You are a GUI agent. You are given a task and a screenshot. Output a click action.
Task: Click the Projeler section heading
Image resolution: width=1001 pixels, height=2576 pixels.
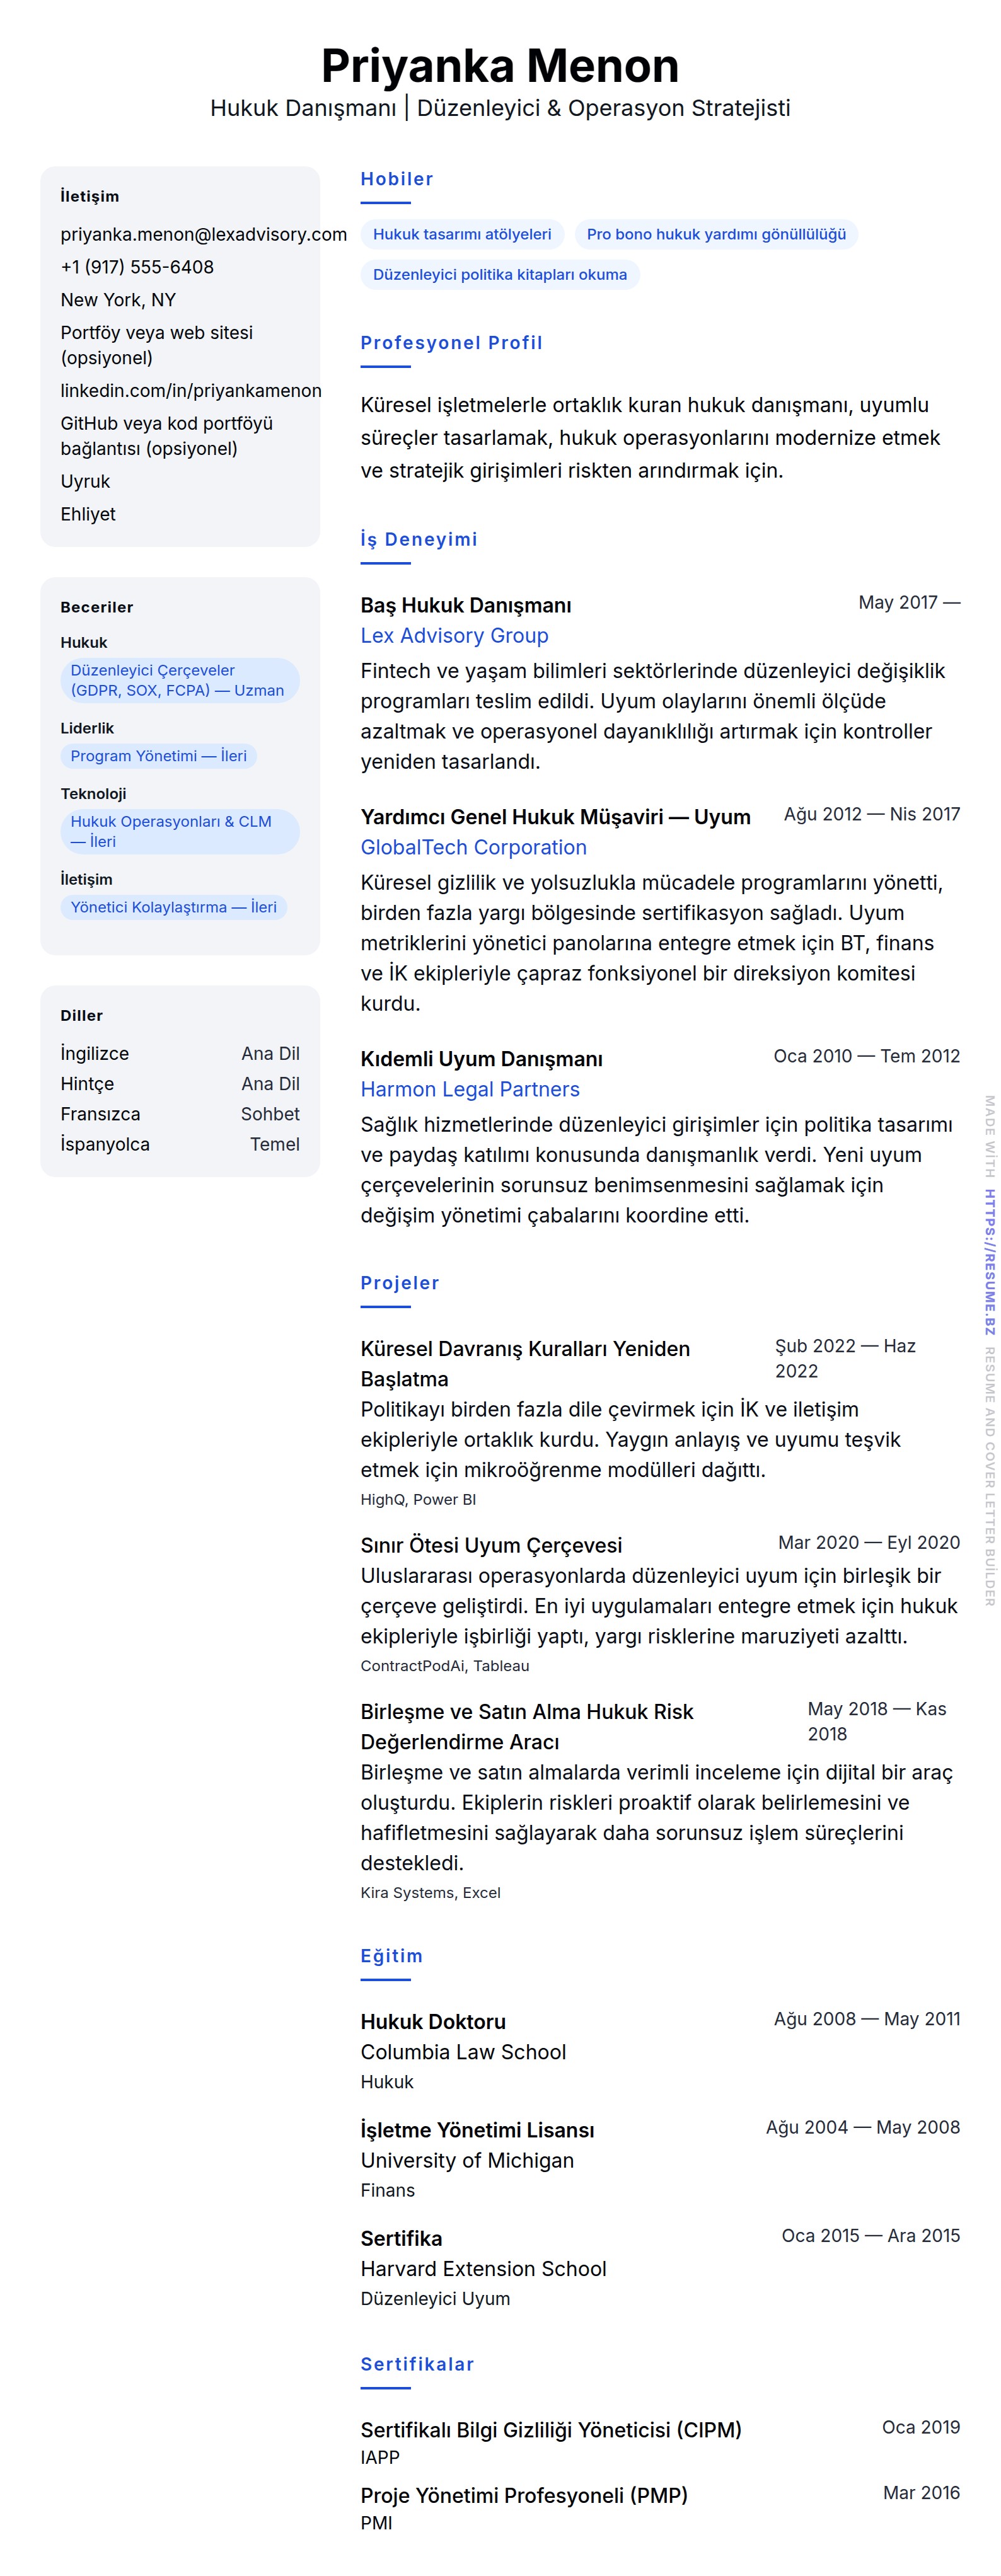coord(400,1283)
